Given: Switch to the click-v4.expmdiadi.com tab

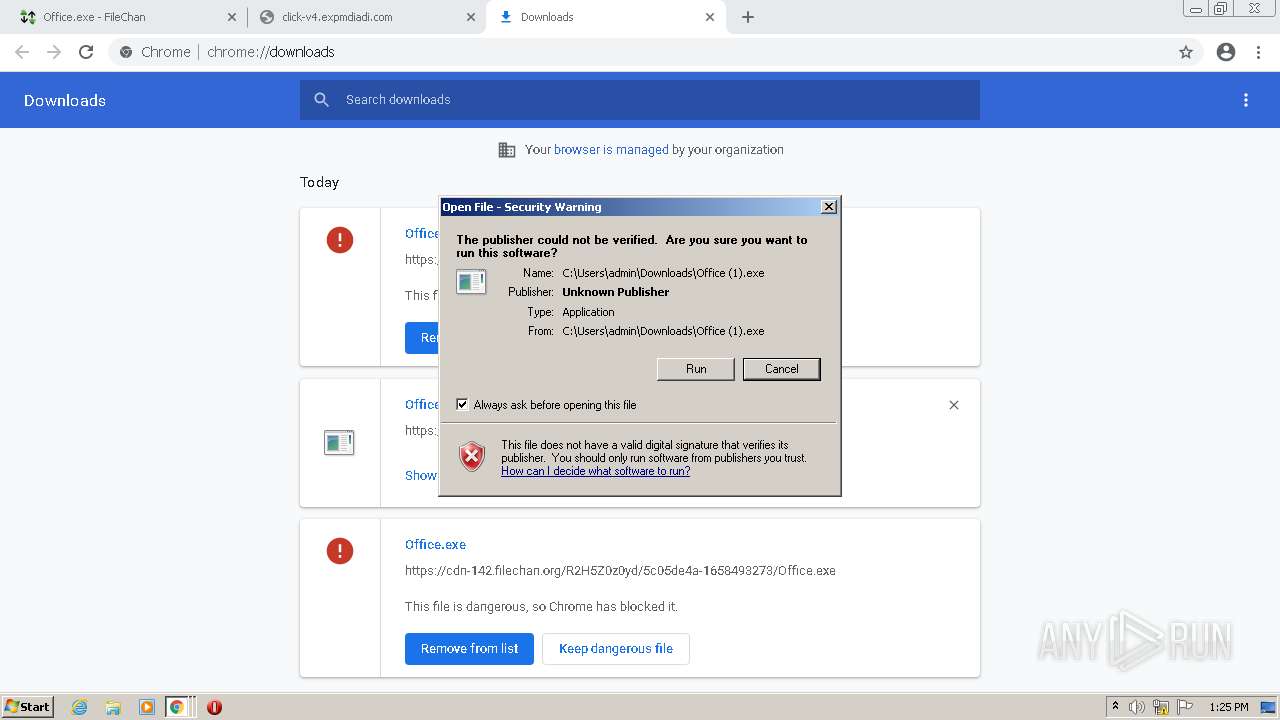Looking at the screenshot, I should point(367,17).
